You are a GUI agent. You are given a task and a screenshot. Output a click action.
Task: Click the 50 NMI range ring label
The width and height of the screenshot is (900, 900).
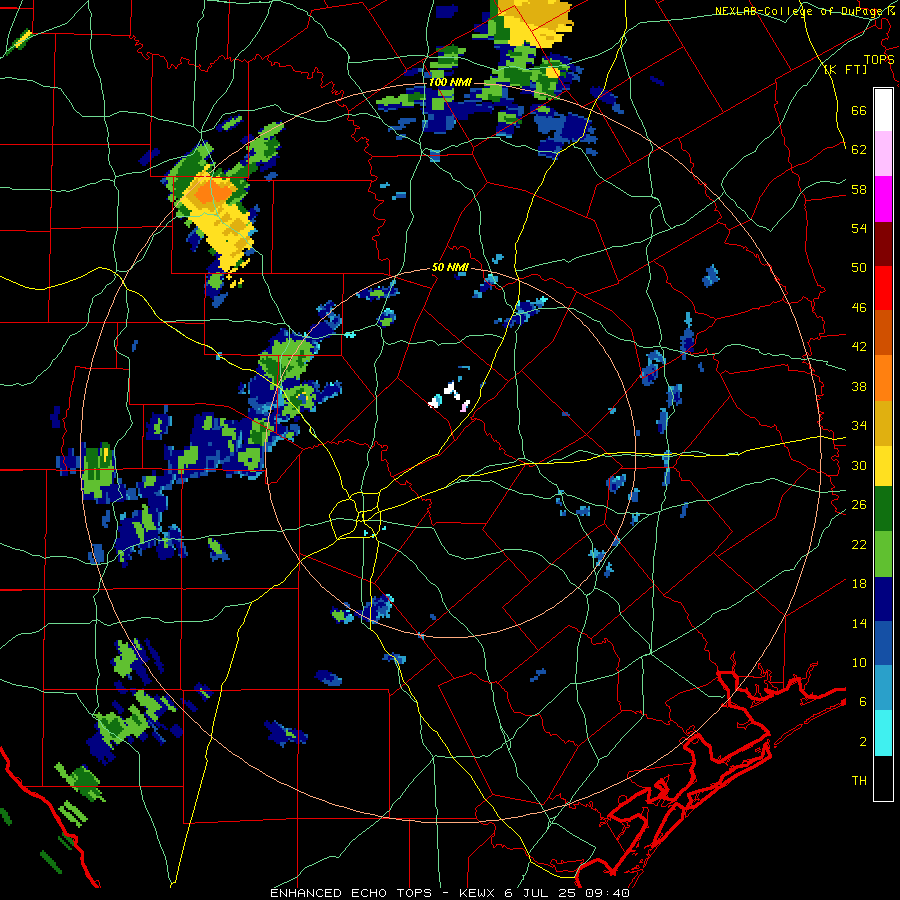point(450,267)
